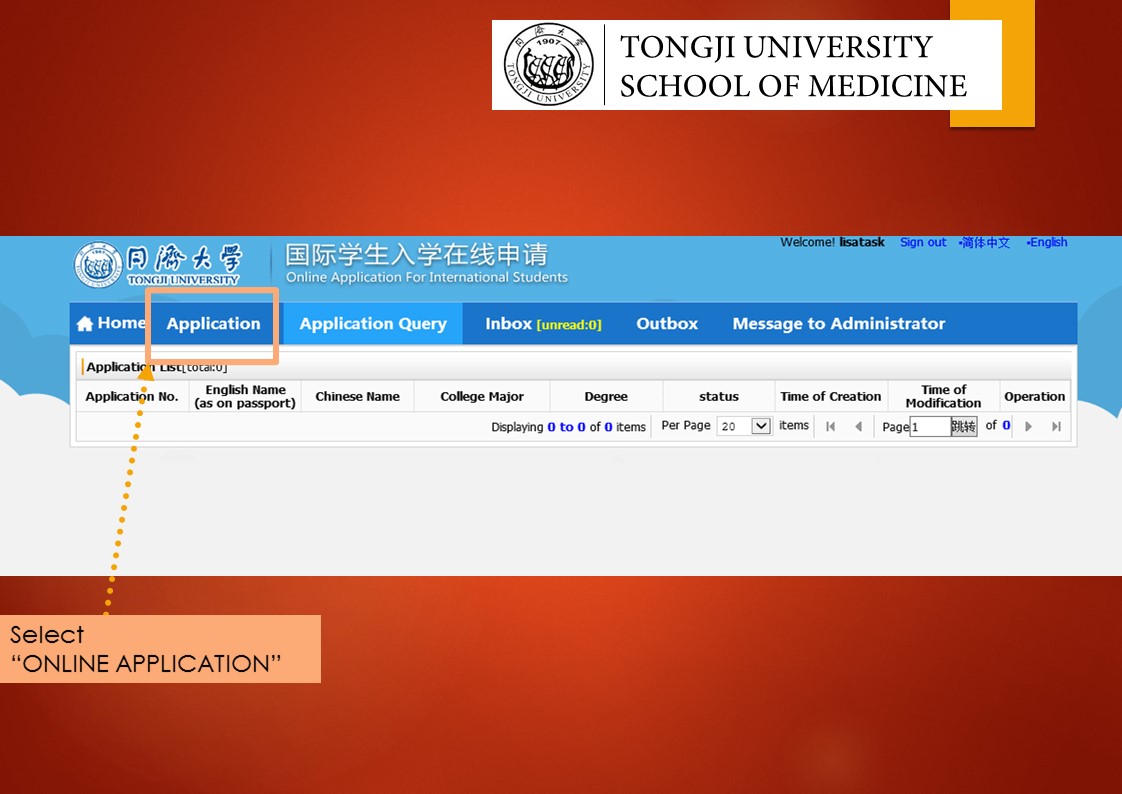Screen dimensions: 1122x794
Task: Click the College Major column header
Action: [482, 396]
